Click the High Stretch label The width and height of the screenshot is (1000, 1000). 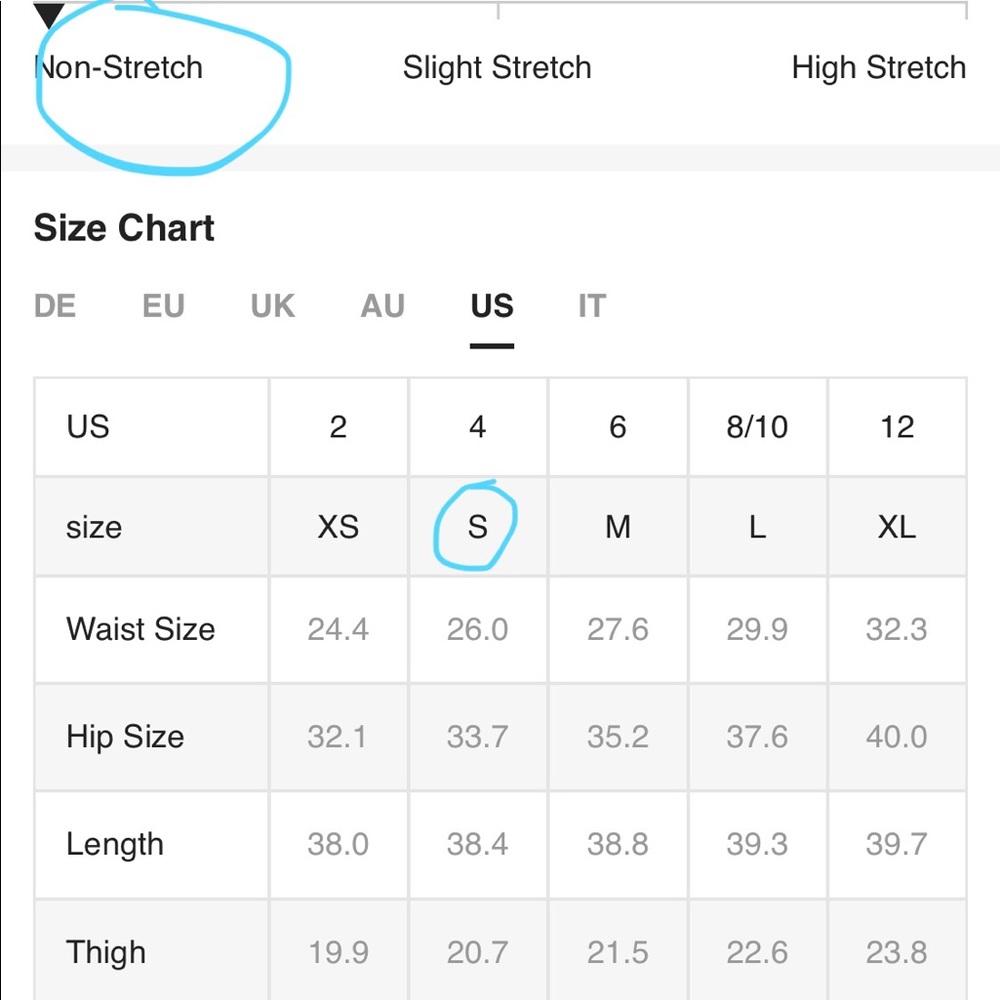(879, 68)
